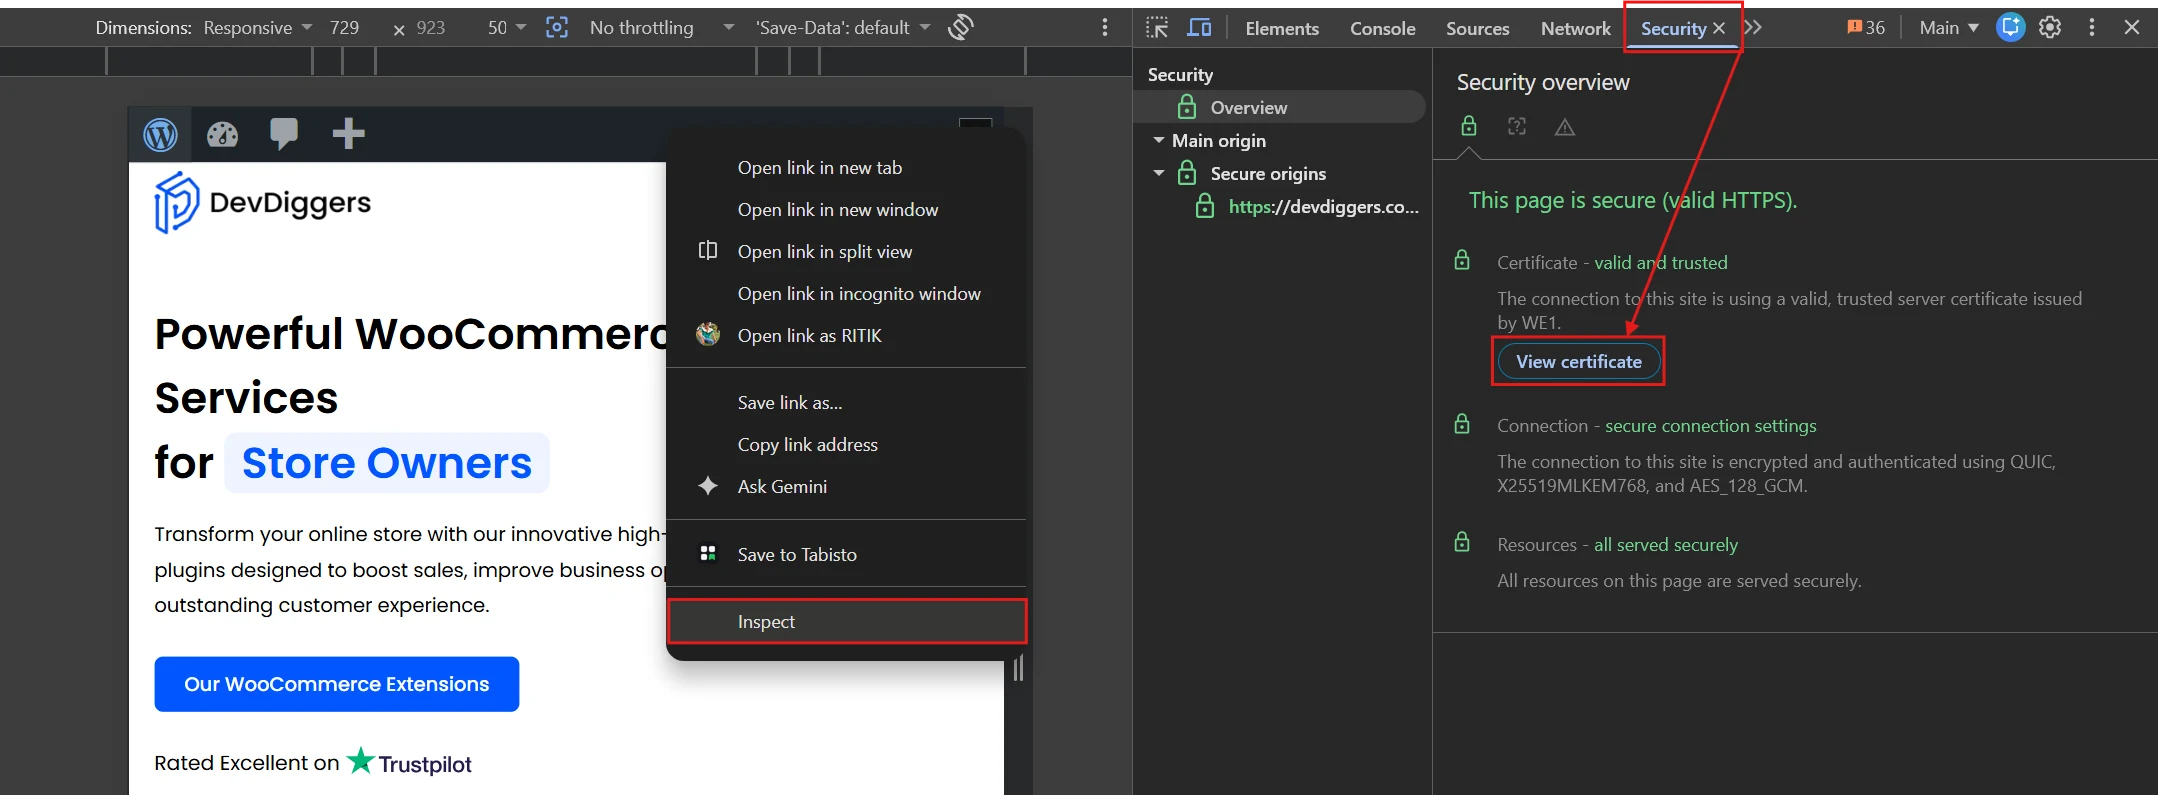Click the screen capture icon in device toolbar

[557, 27]
